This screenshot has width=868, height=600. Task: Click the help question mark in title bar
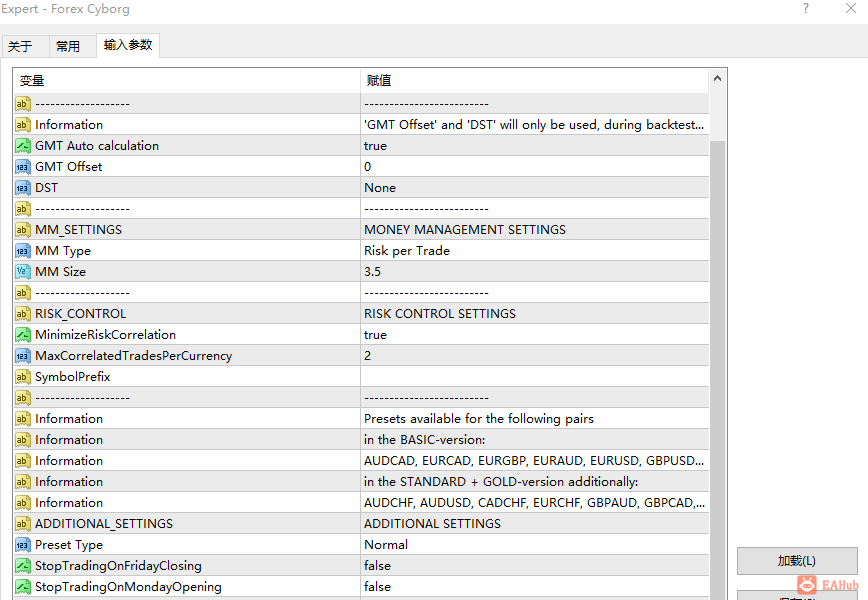pos(806,8)
